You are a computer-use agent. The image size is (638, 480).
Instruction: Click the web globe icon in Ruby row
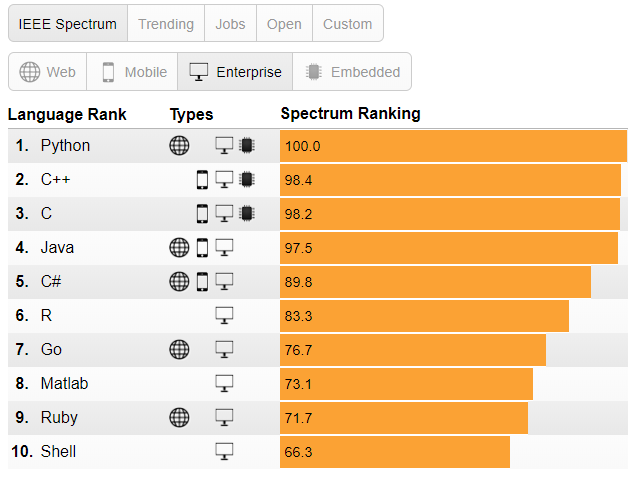(x=179, y=418)
